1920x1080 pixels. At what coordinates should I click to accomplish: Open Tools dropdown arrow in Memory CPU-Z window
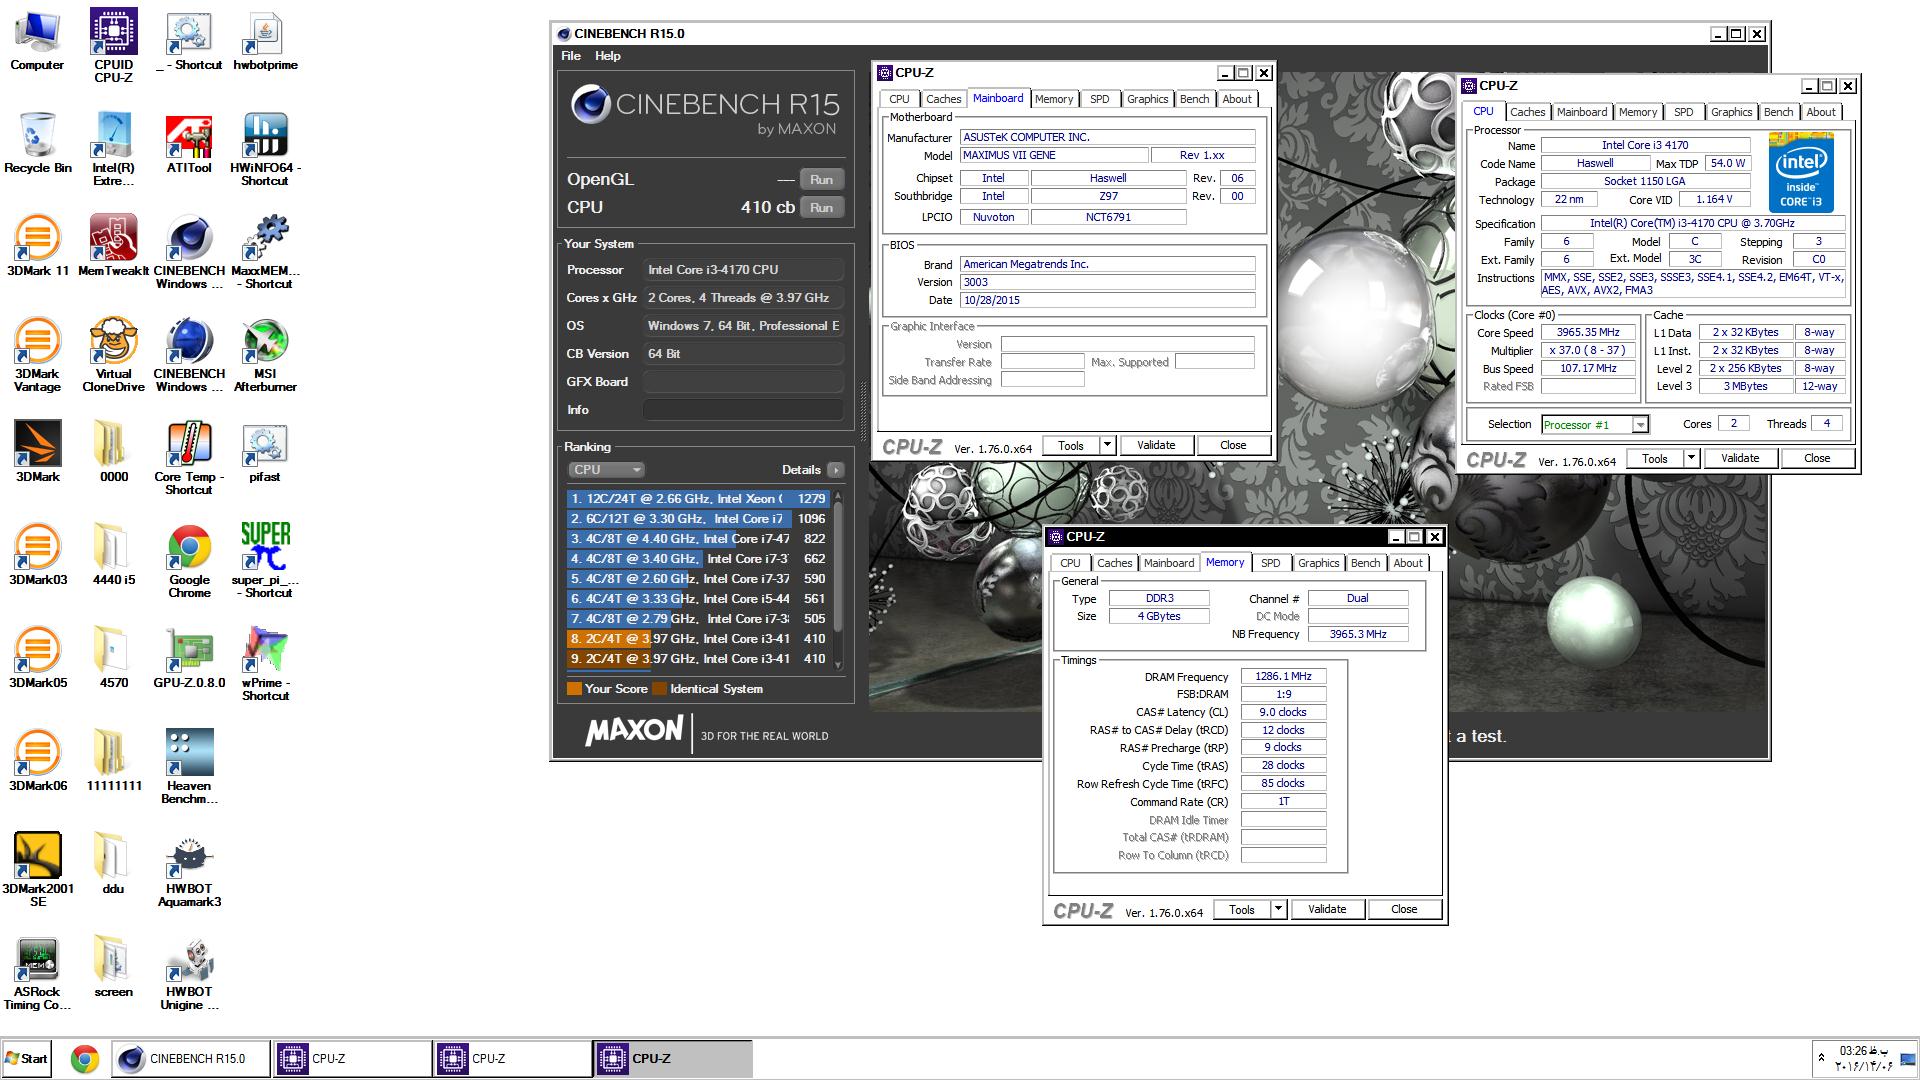click(x=1278, y=909)
